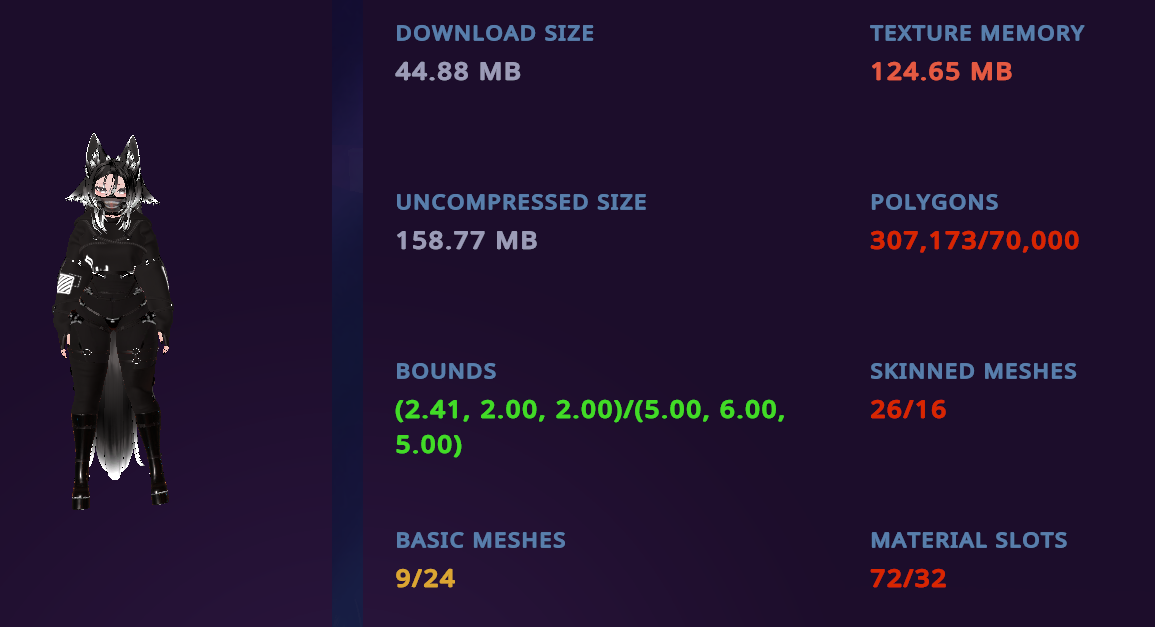The width and height of the screenshot is (1155, 627).
Task: Click the 307,173/70,000 polygon count
Action: click(x=975, y=240)
